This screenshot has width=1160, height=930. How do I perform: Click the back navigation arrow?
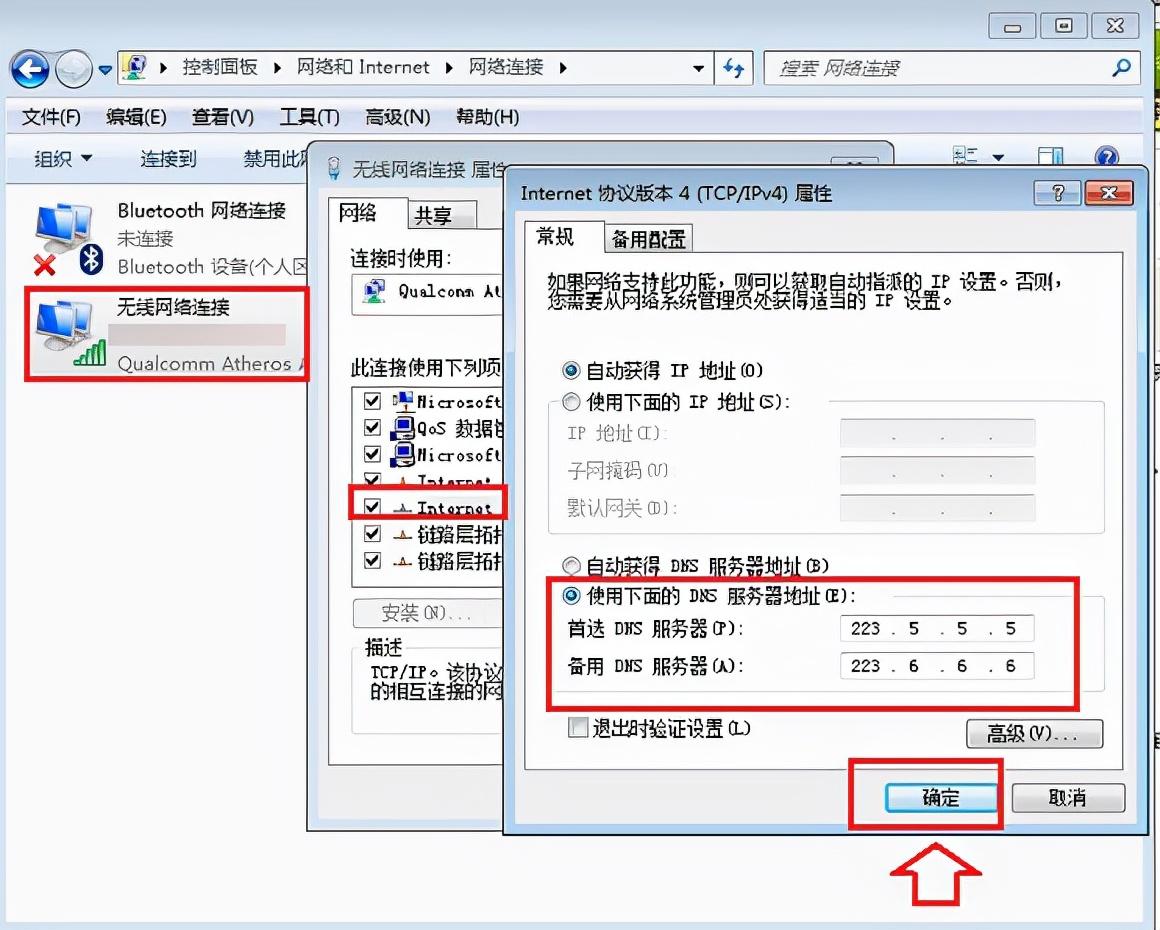coord(30,68)
